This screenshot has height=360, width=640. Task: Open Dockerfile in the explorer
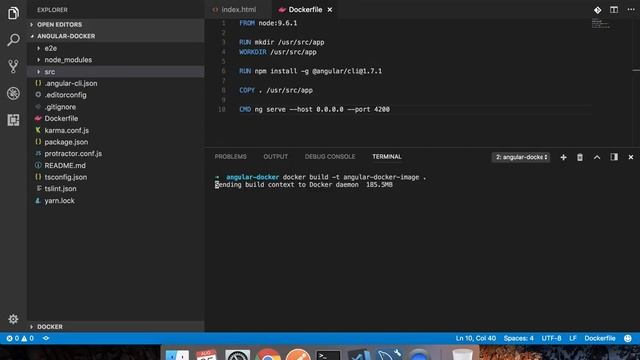tap(116, 119)
